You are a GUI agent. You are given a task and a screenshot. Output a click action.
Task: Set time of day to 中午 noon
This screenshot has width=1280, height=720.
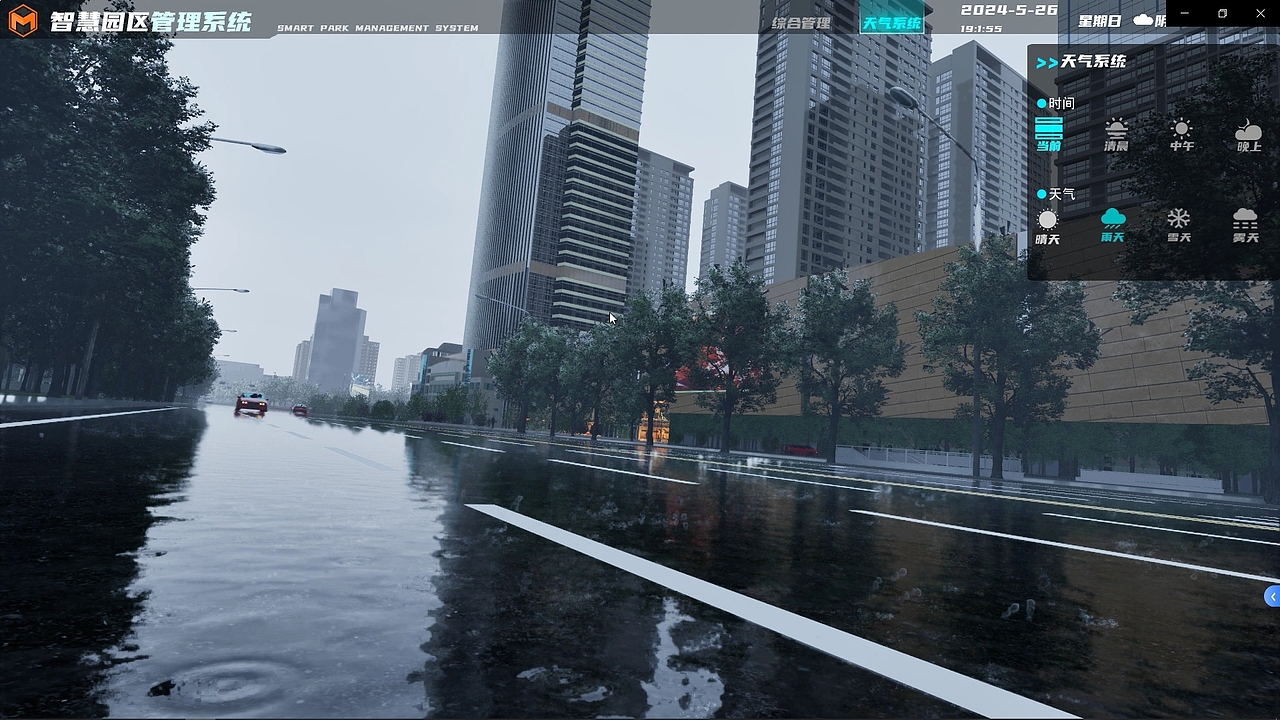(x=1182, y=134)
